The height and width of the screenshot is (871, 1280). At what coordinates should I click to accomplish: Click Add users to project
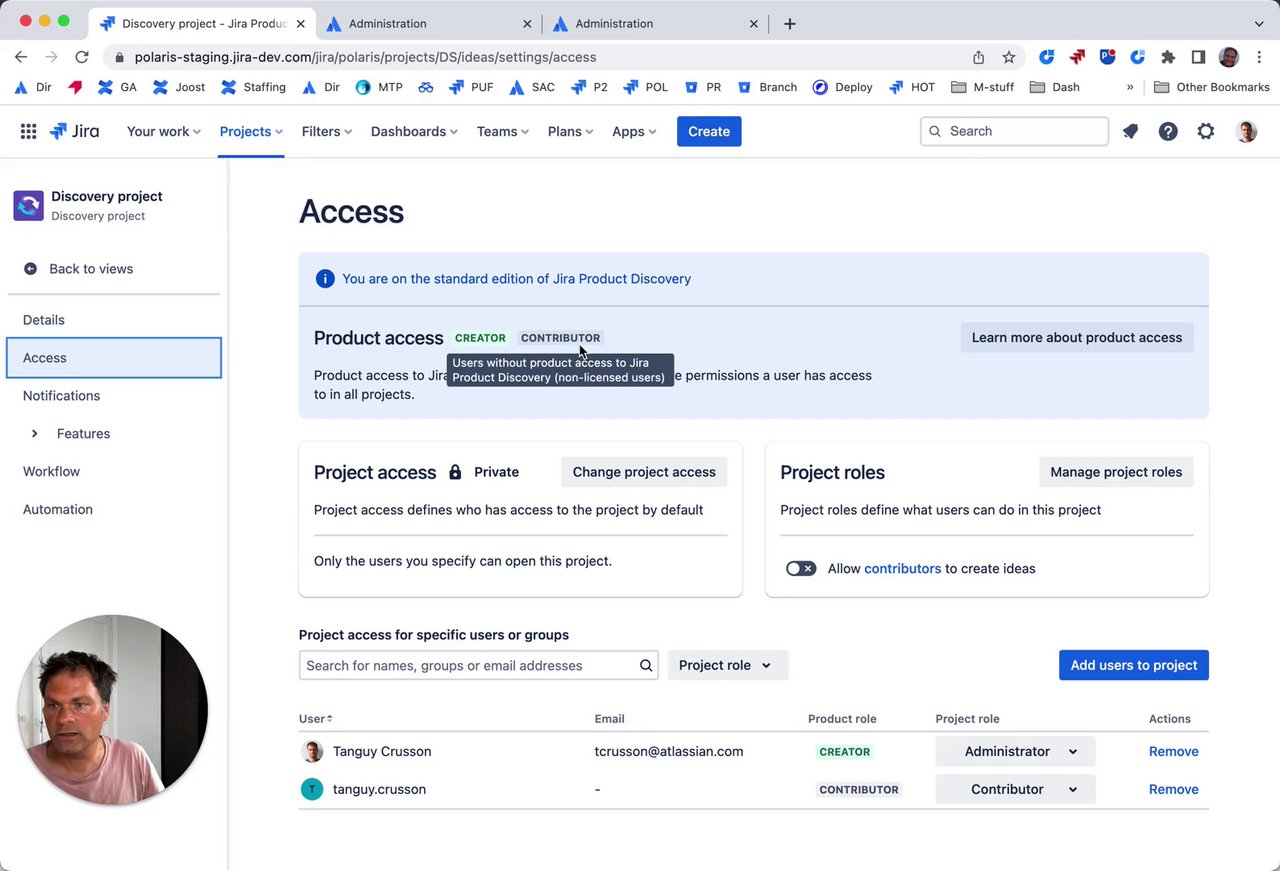coord(1134,666)
